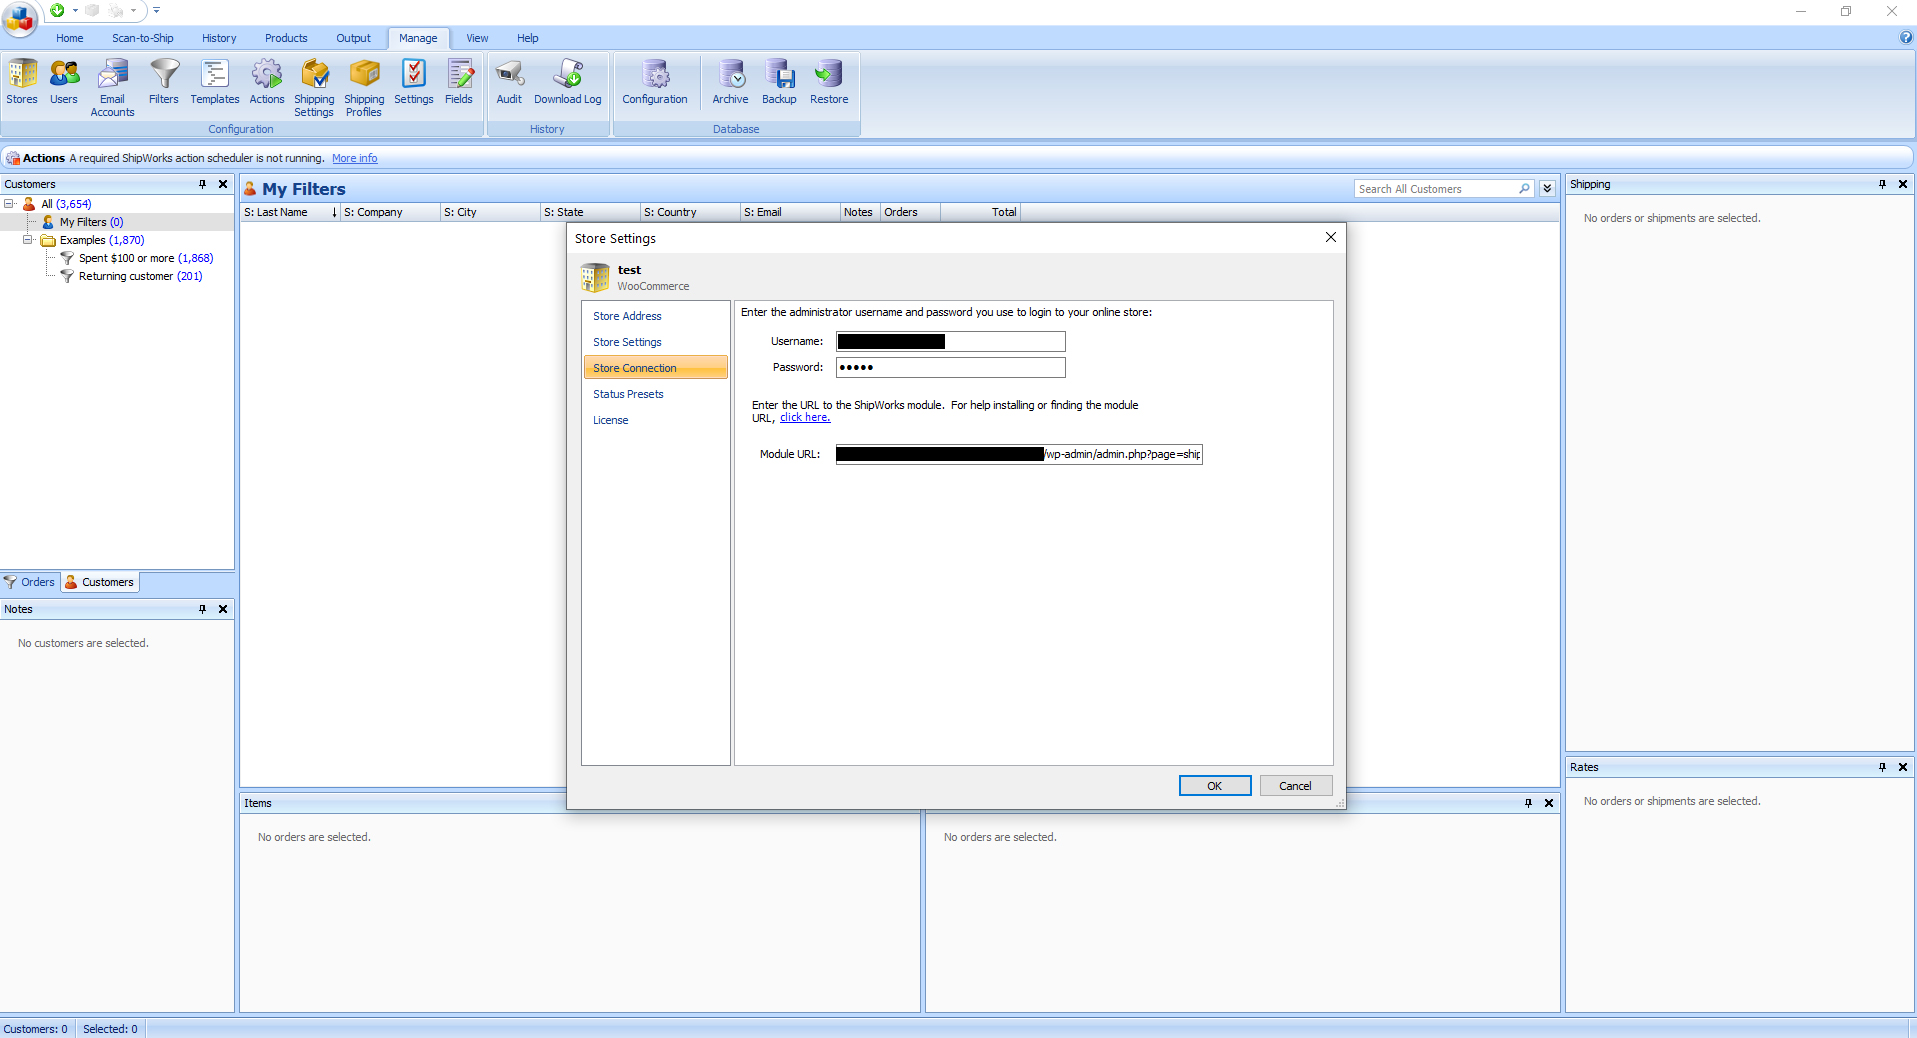This screenshot has width=1917, height=1038.
Task: Close the Shipping panel
Action: 1903,184
